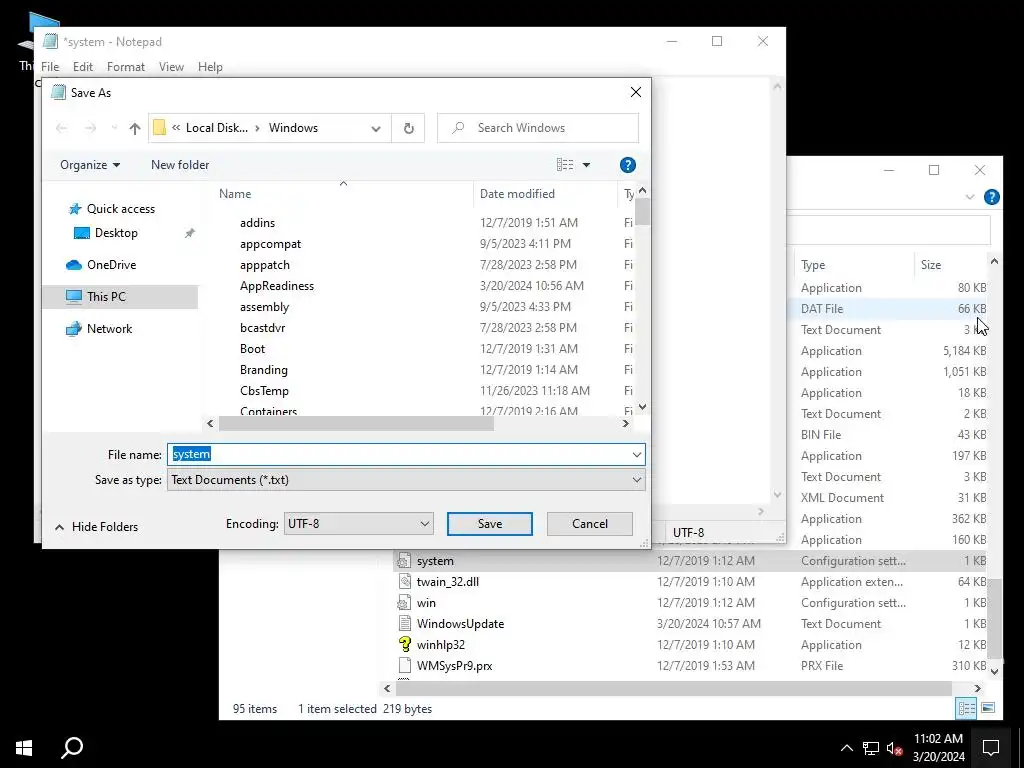Viewport: 1024px width, 768px height.
Task: Open the Encoding dropdown
Action: point(424,524)
